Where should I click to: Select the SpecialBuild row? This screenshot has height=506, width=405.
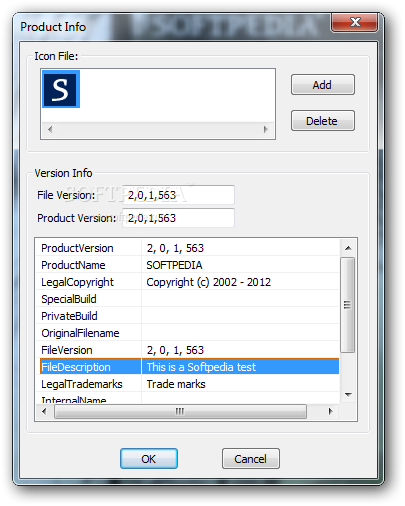point(188,299)
